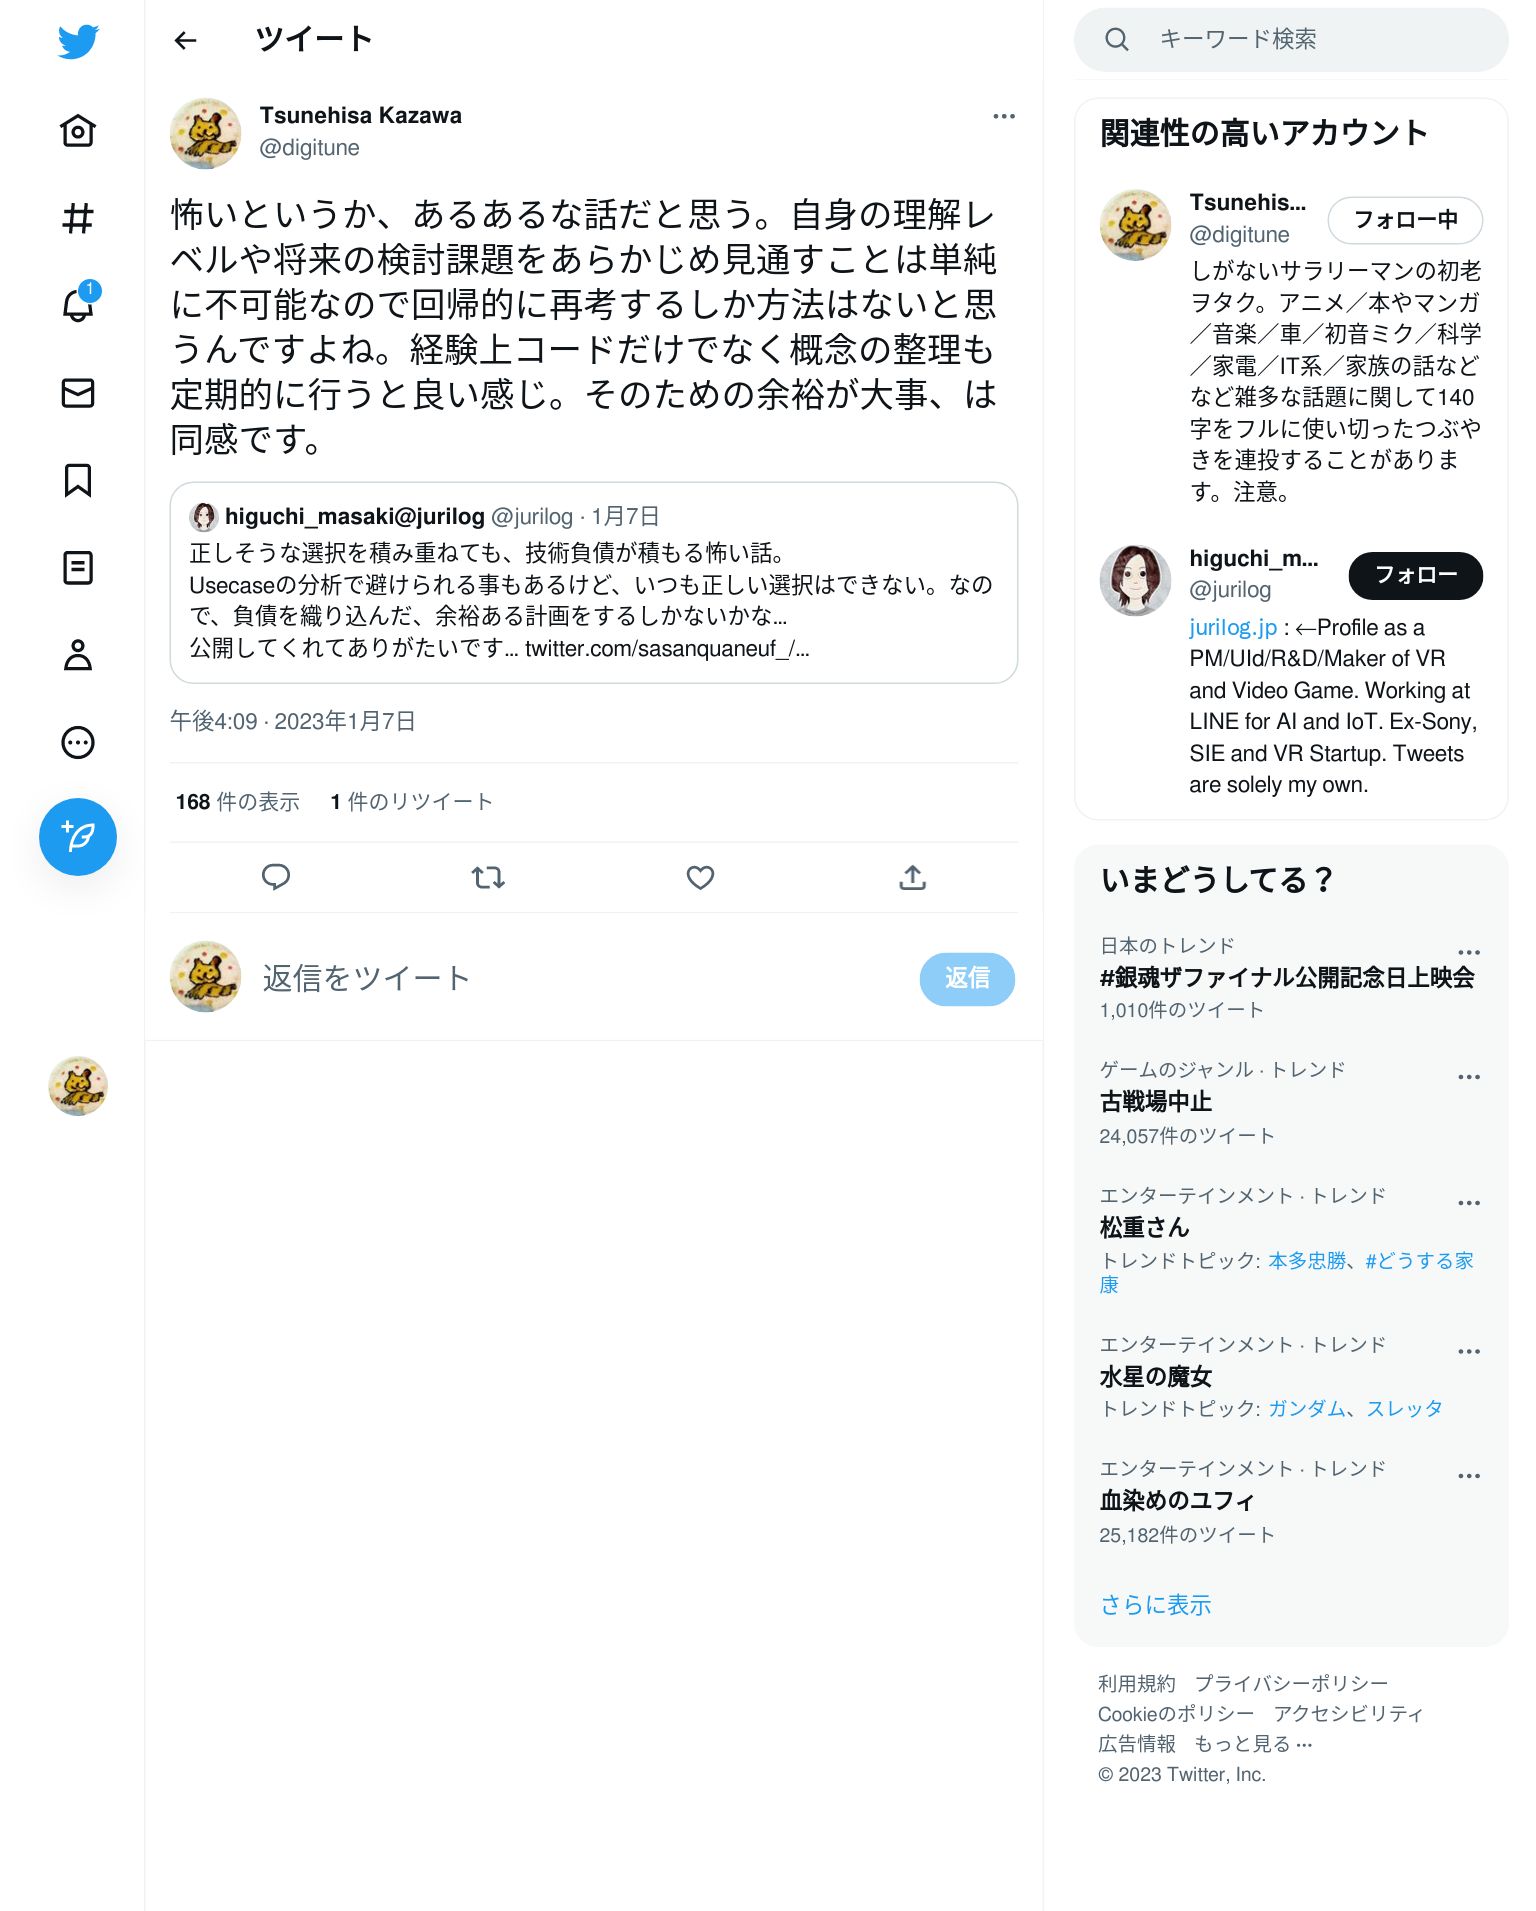
Task: Open notifications bell with badge
Action: [x=78, y=304]
